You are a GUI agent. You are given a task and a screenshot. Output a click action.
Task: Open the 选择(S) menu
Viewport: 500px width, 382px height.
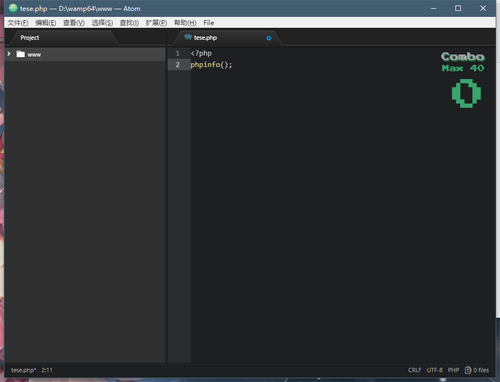[102, 23]
